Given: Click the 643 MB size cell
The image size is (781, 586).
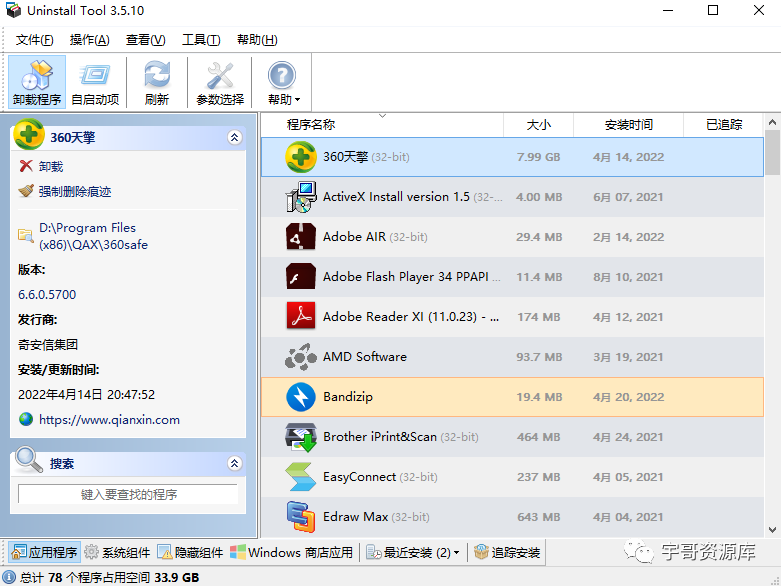Looking at the screenshot, I should (538, 517).
